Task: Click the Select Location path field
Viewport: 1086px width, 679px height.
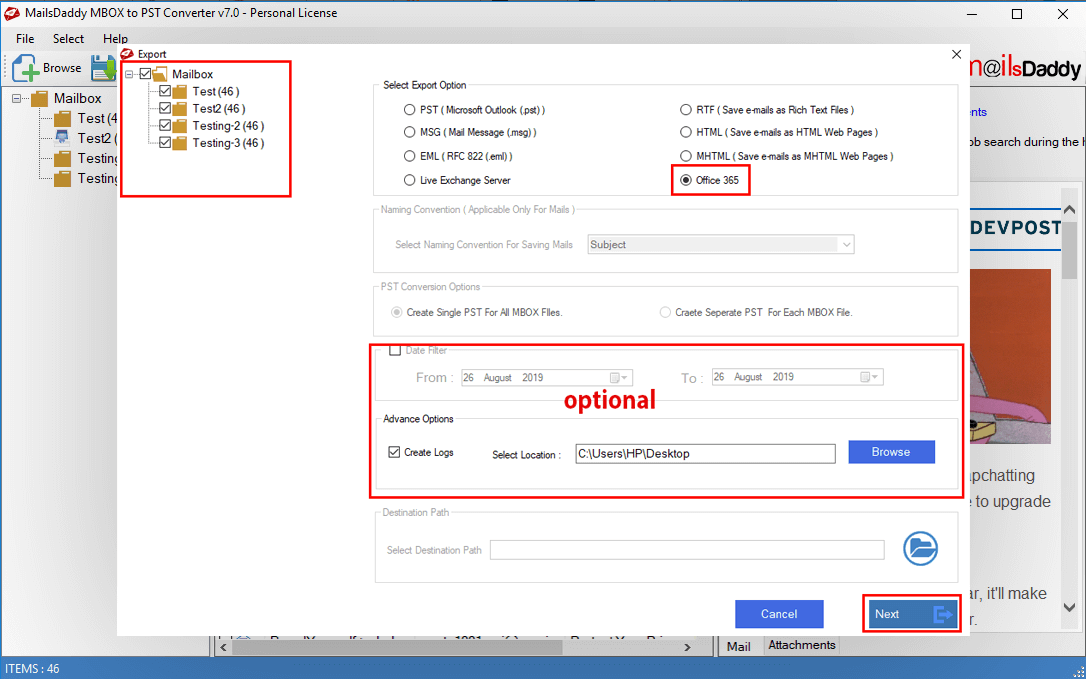Action: point(705,454)
